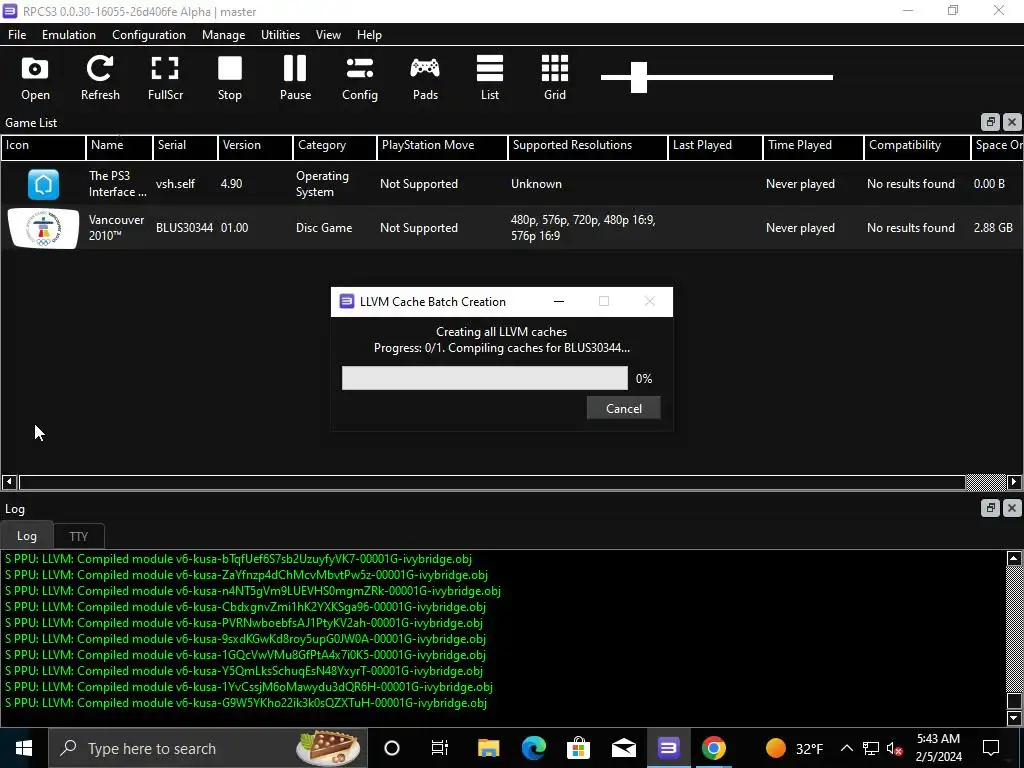The height and width of the screenshot is (768, 1024).
Task: Open the Help menu
Action: (369, 35)
